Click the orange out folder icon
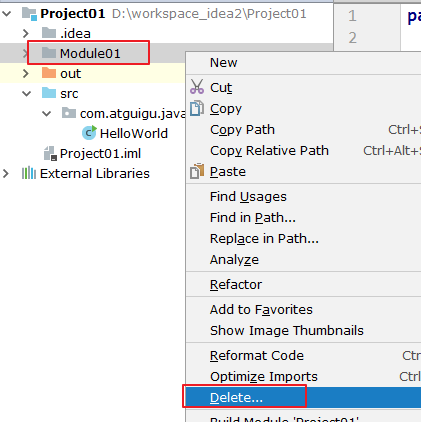Image resolution: width=421 pixels, height=422 pixels. (x=49, y=73)
